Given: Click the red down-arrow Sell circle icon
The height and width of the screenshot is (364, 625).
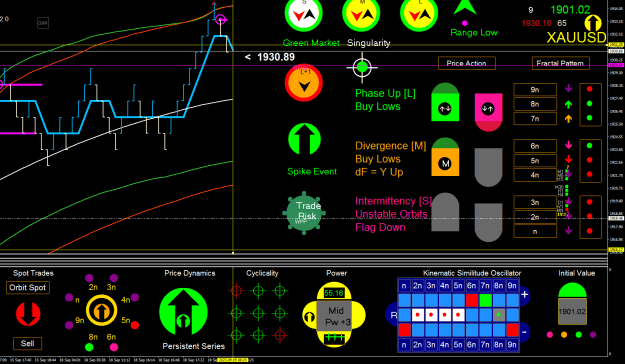Looking at the screenshot, I should click(28, 313).
